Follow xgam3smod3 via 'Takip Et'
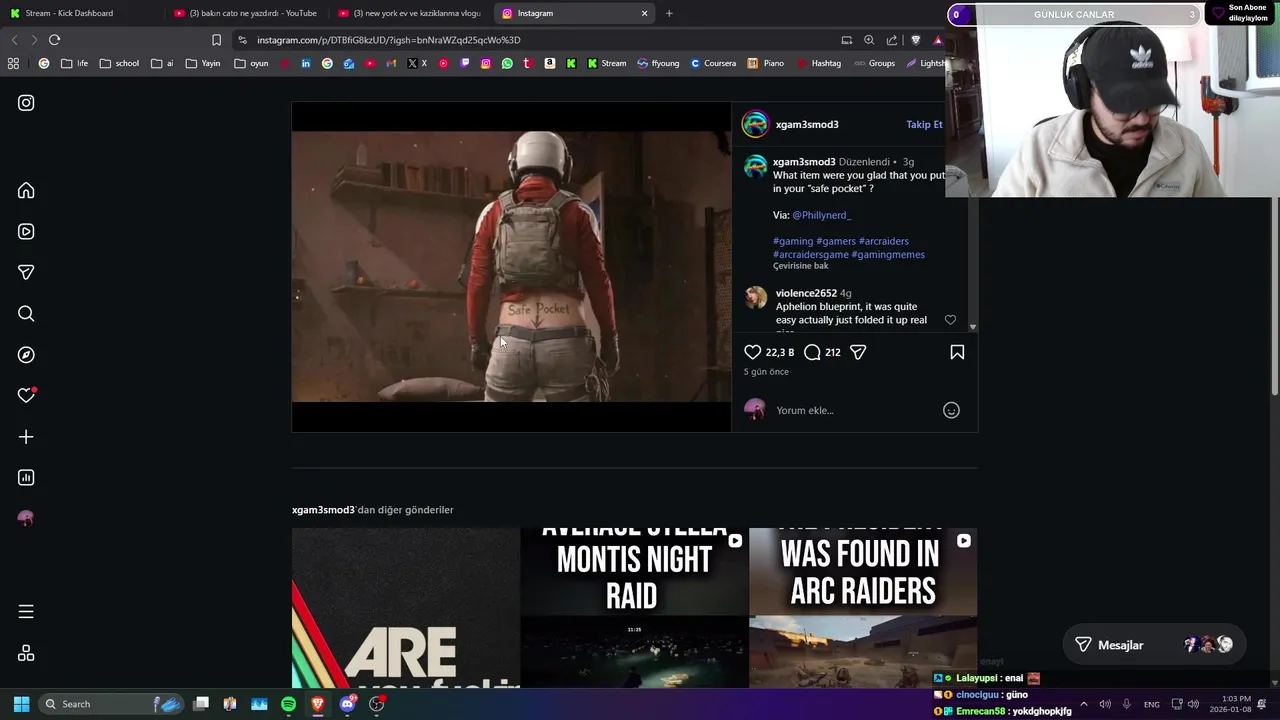The height and width of the screenshot is (720, 1280). click(924, 124)
